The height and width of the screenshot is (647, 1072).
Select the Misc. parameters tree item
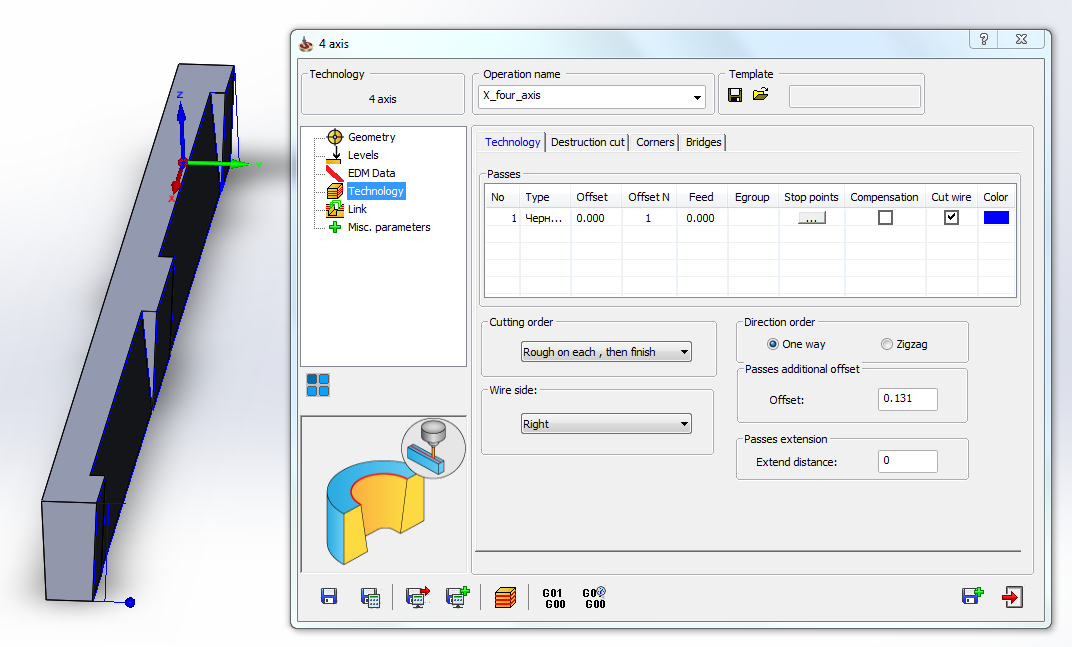click(389, 227)
